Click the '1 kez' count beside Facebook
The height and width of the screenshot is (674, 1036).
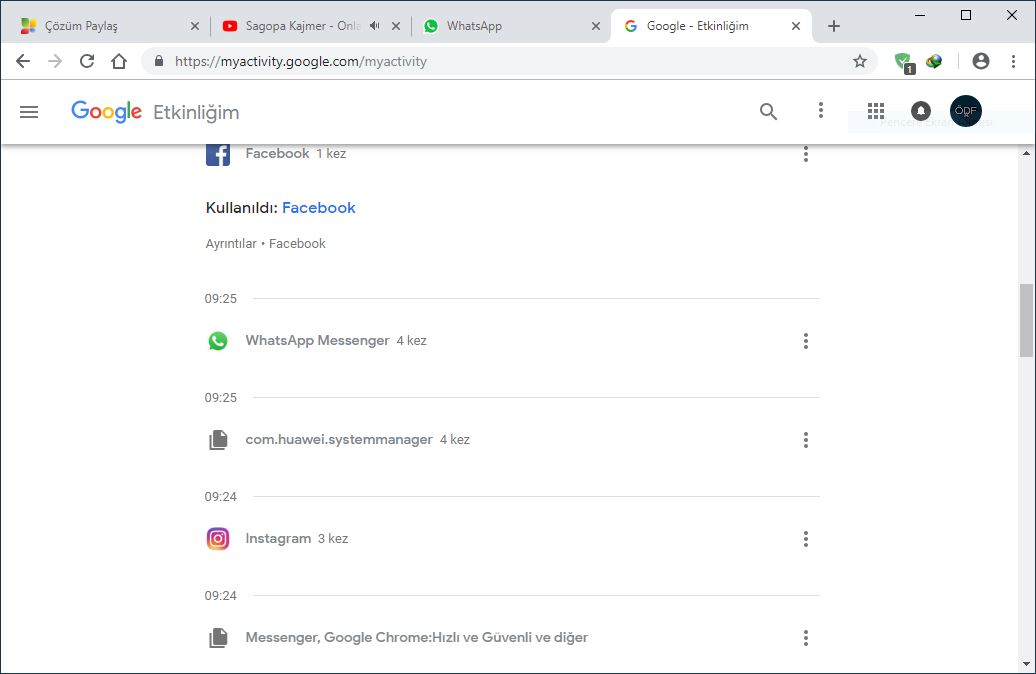331,153
